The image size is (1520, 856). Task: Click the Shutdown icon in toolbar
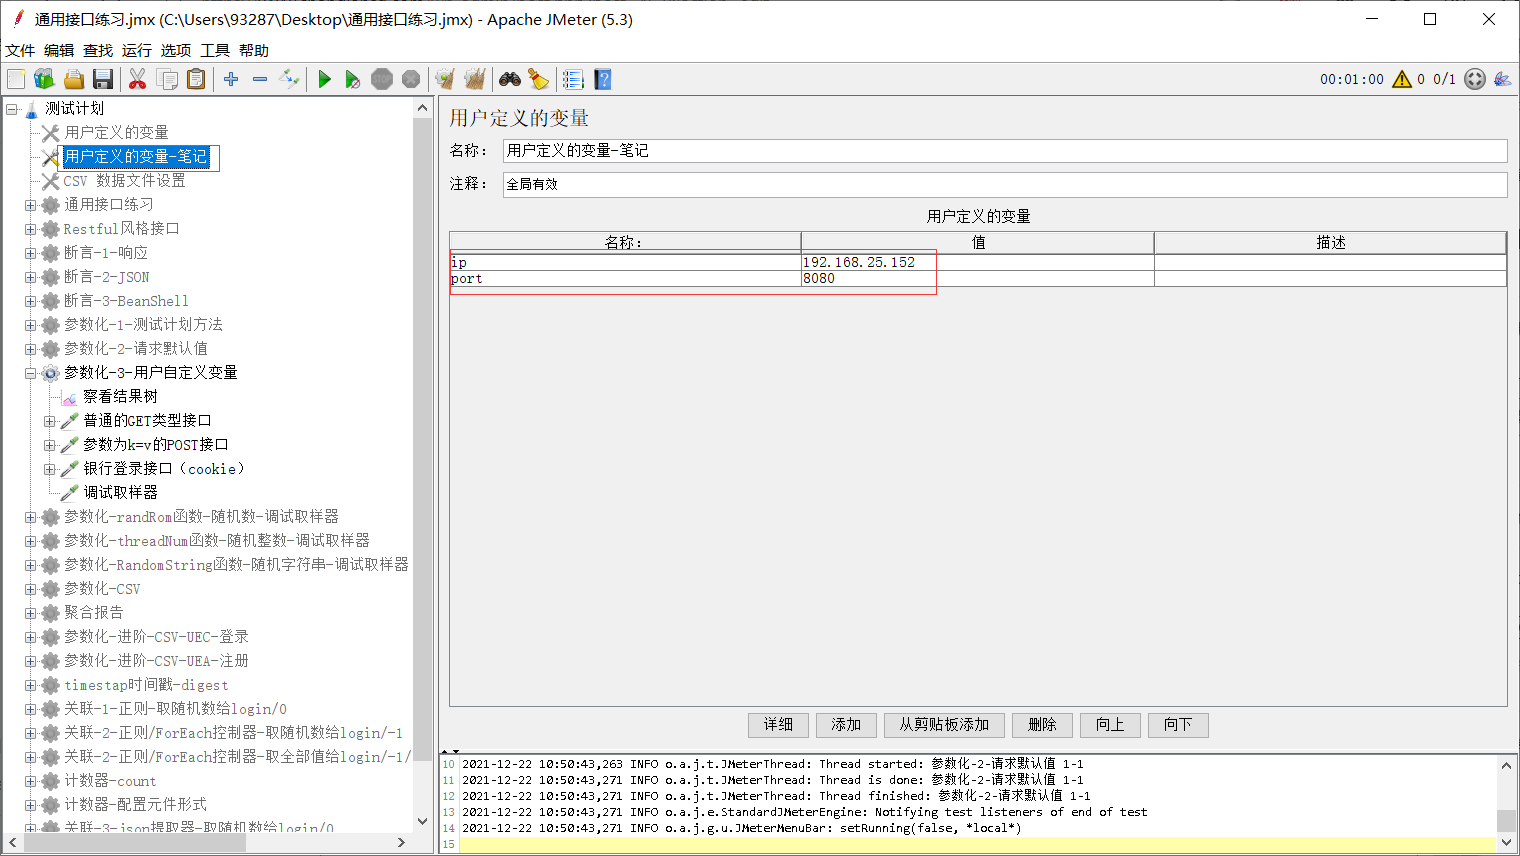click(411, 79)
